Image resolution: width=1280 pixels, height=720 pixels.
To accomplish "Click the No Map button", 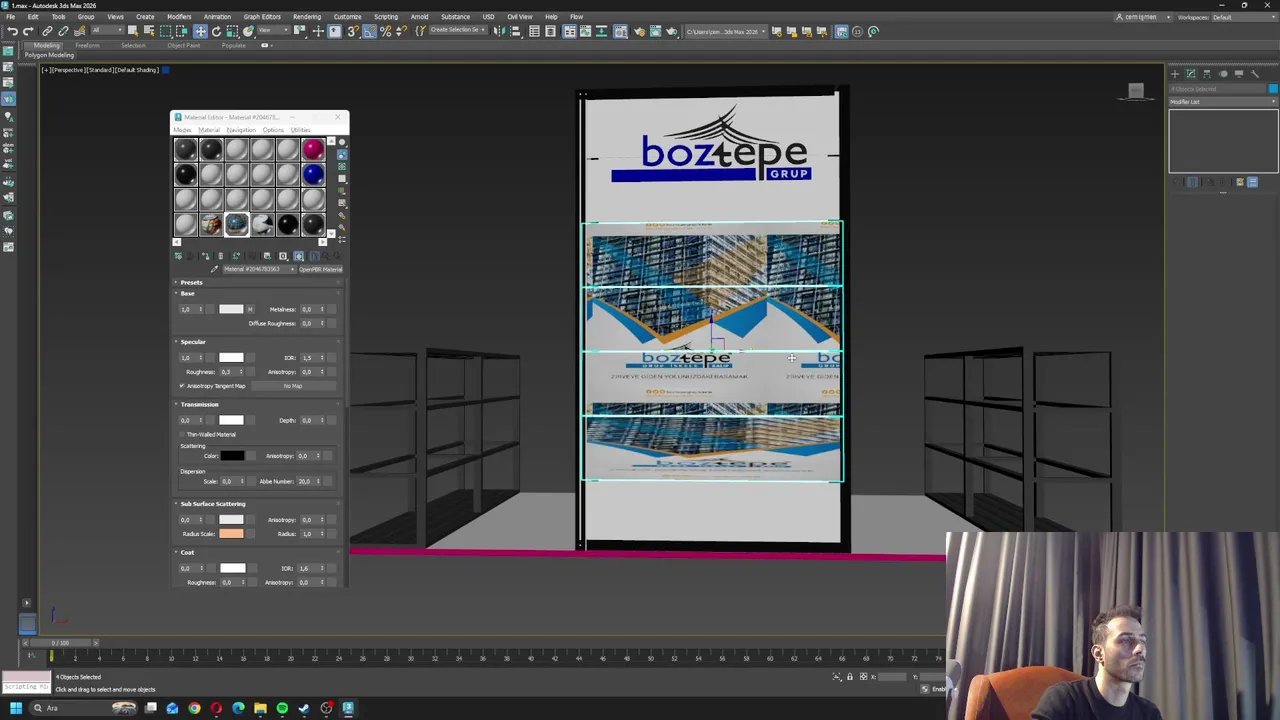I will pos(292,386).
